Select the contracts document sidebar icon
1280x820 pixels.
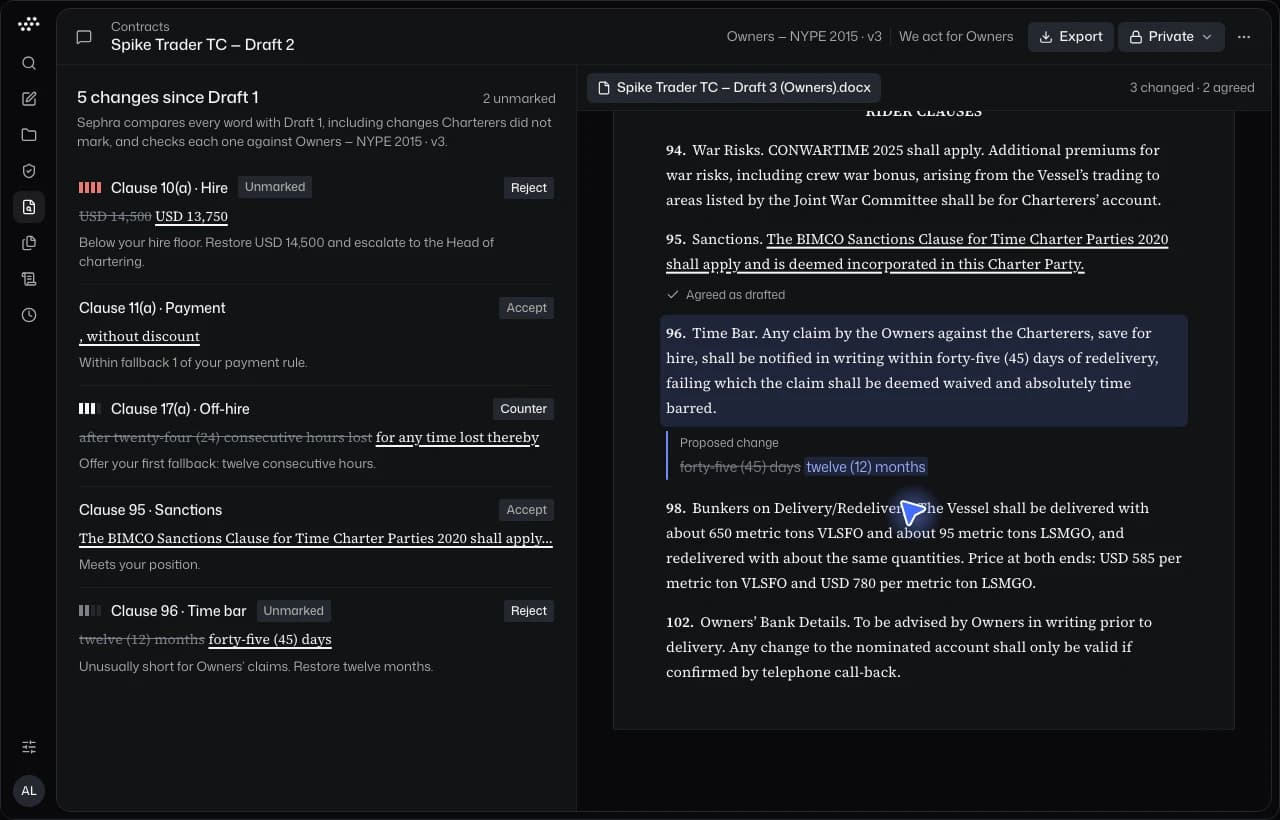(x=29, y=207)
